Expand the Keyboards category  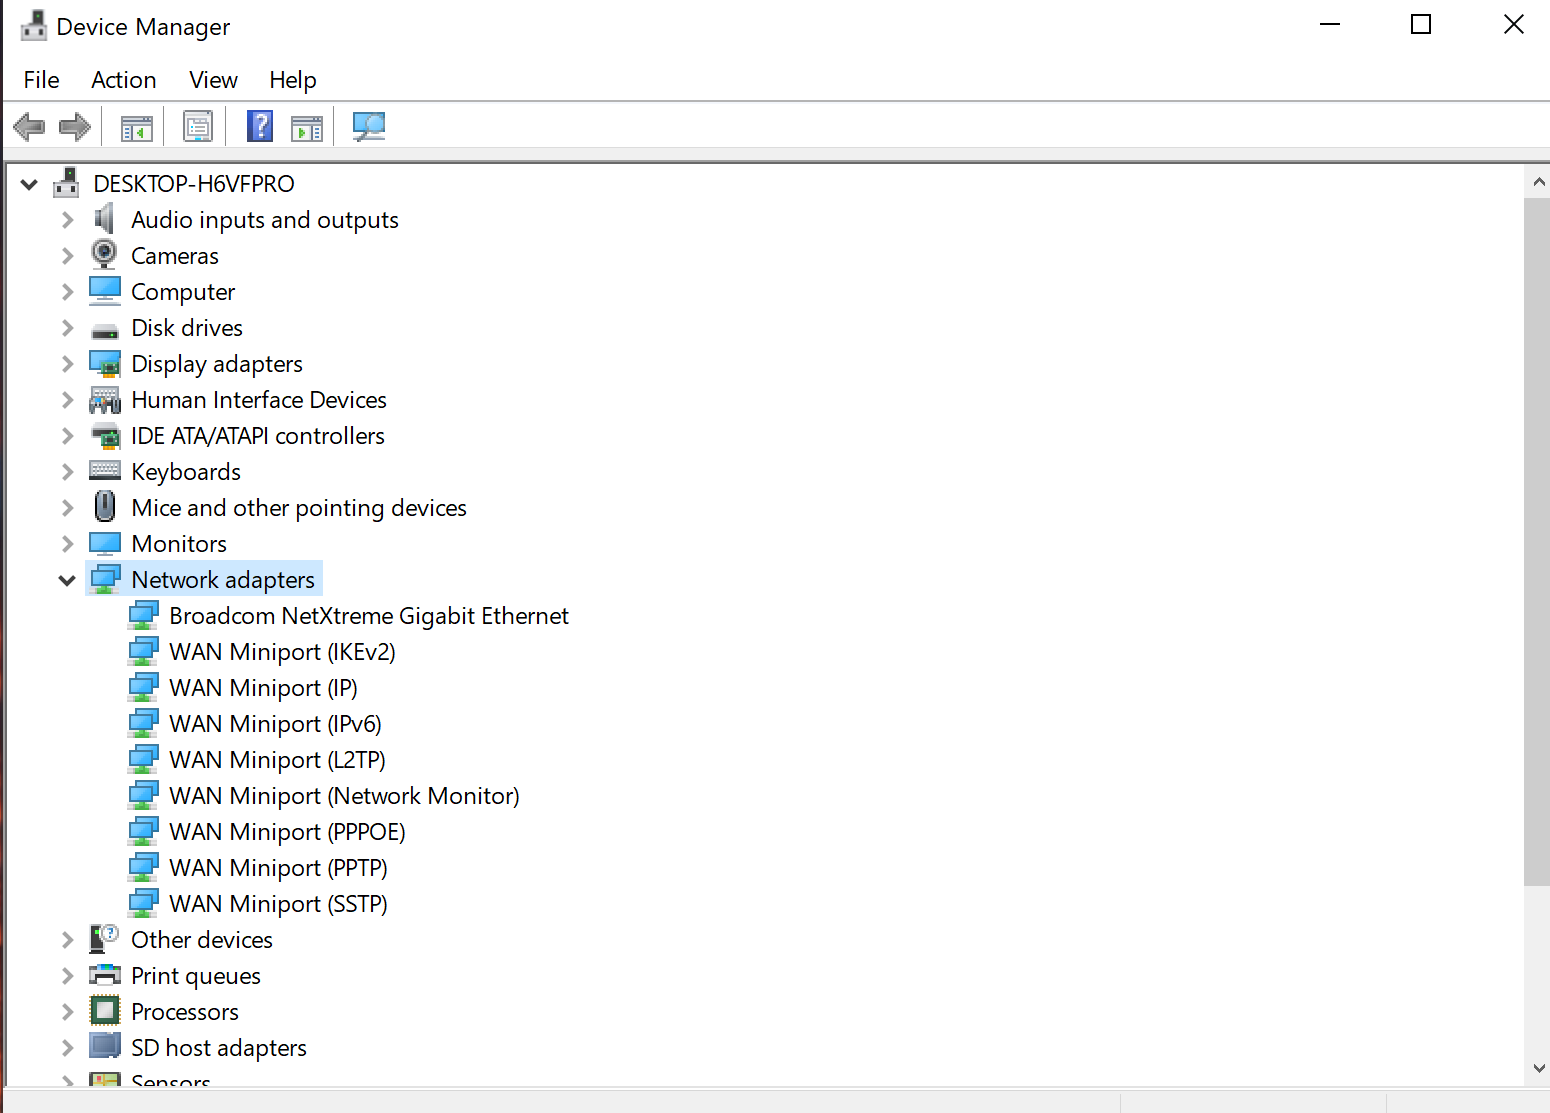(67, 472)
